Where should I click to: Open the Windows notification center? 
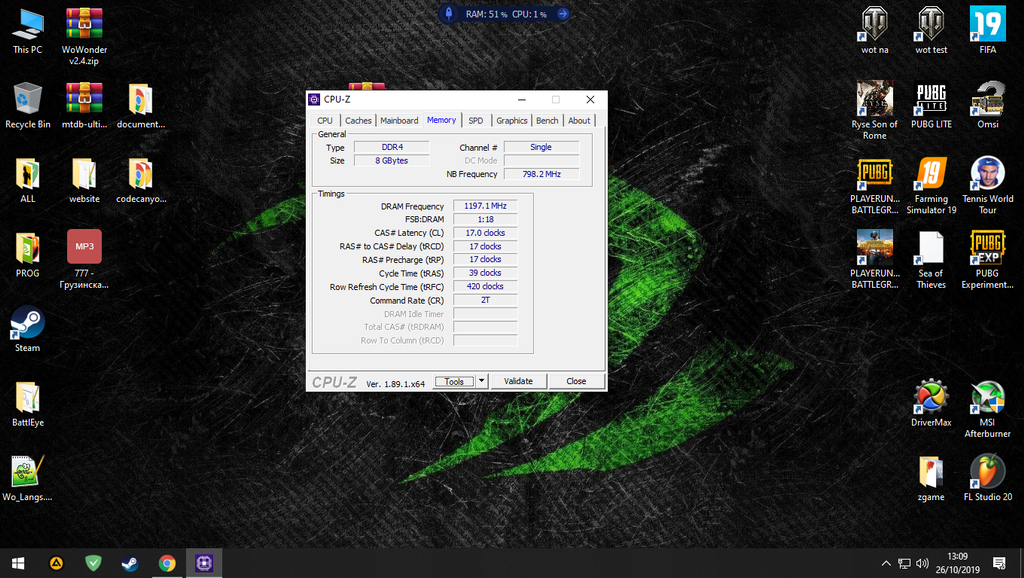[998, 563]
